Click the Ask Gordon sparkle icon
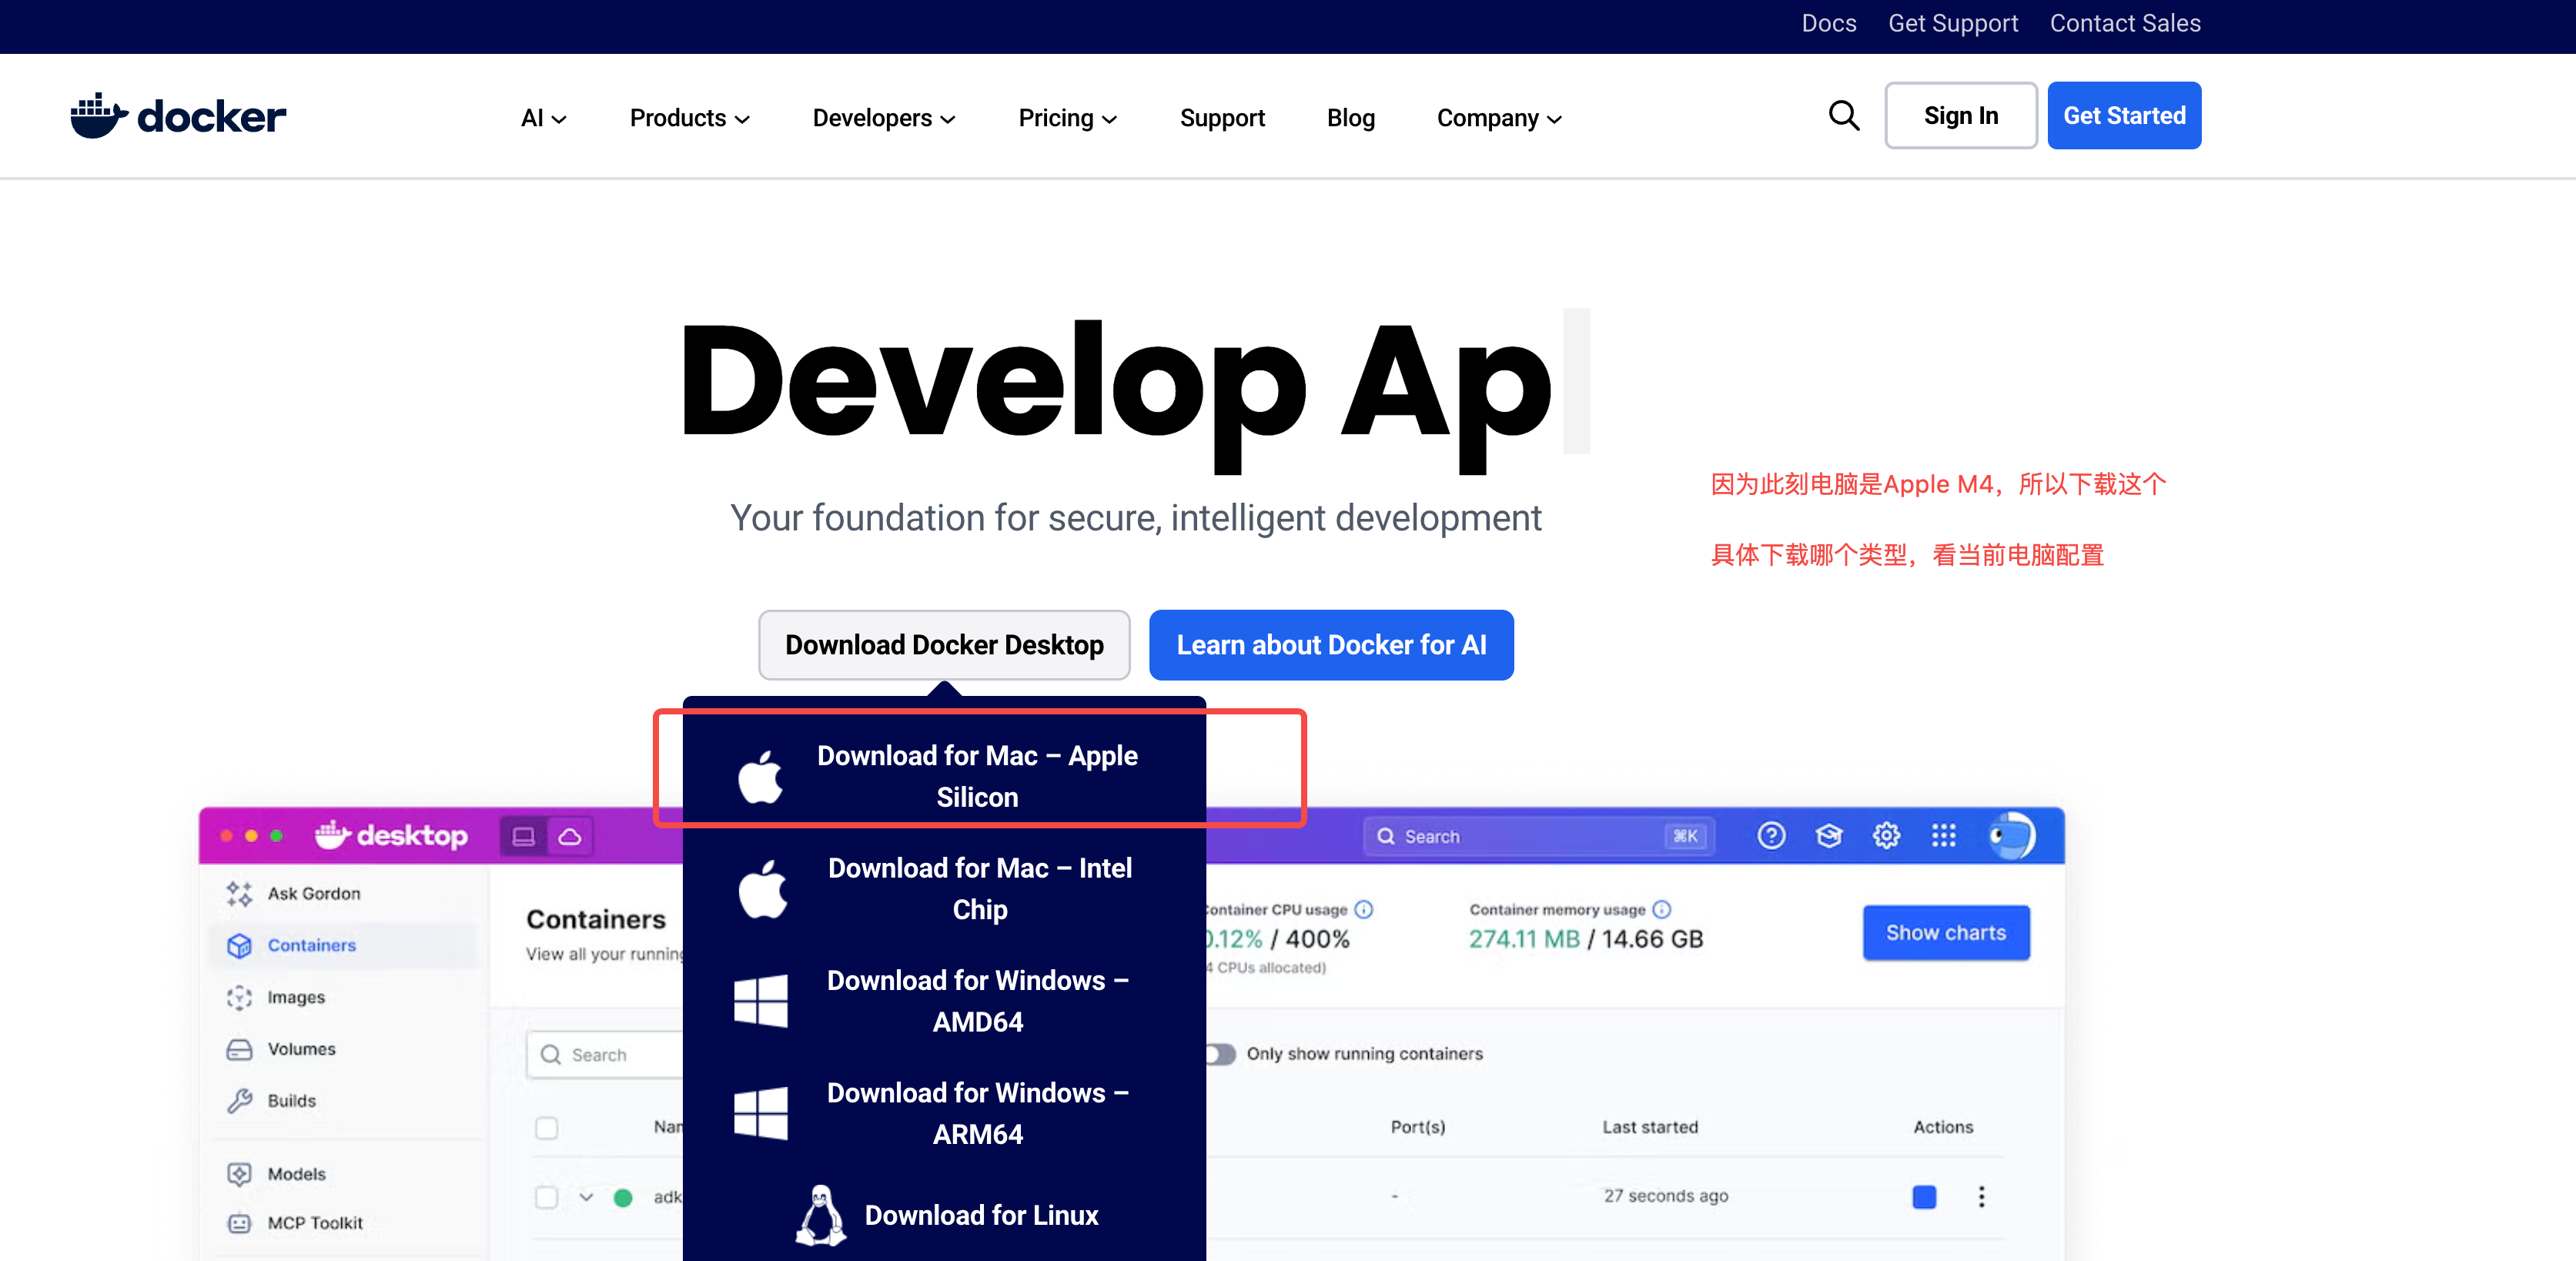 239,893
